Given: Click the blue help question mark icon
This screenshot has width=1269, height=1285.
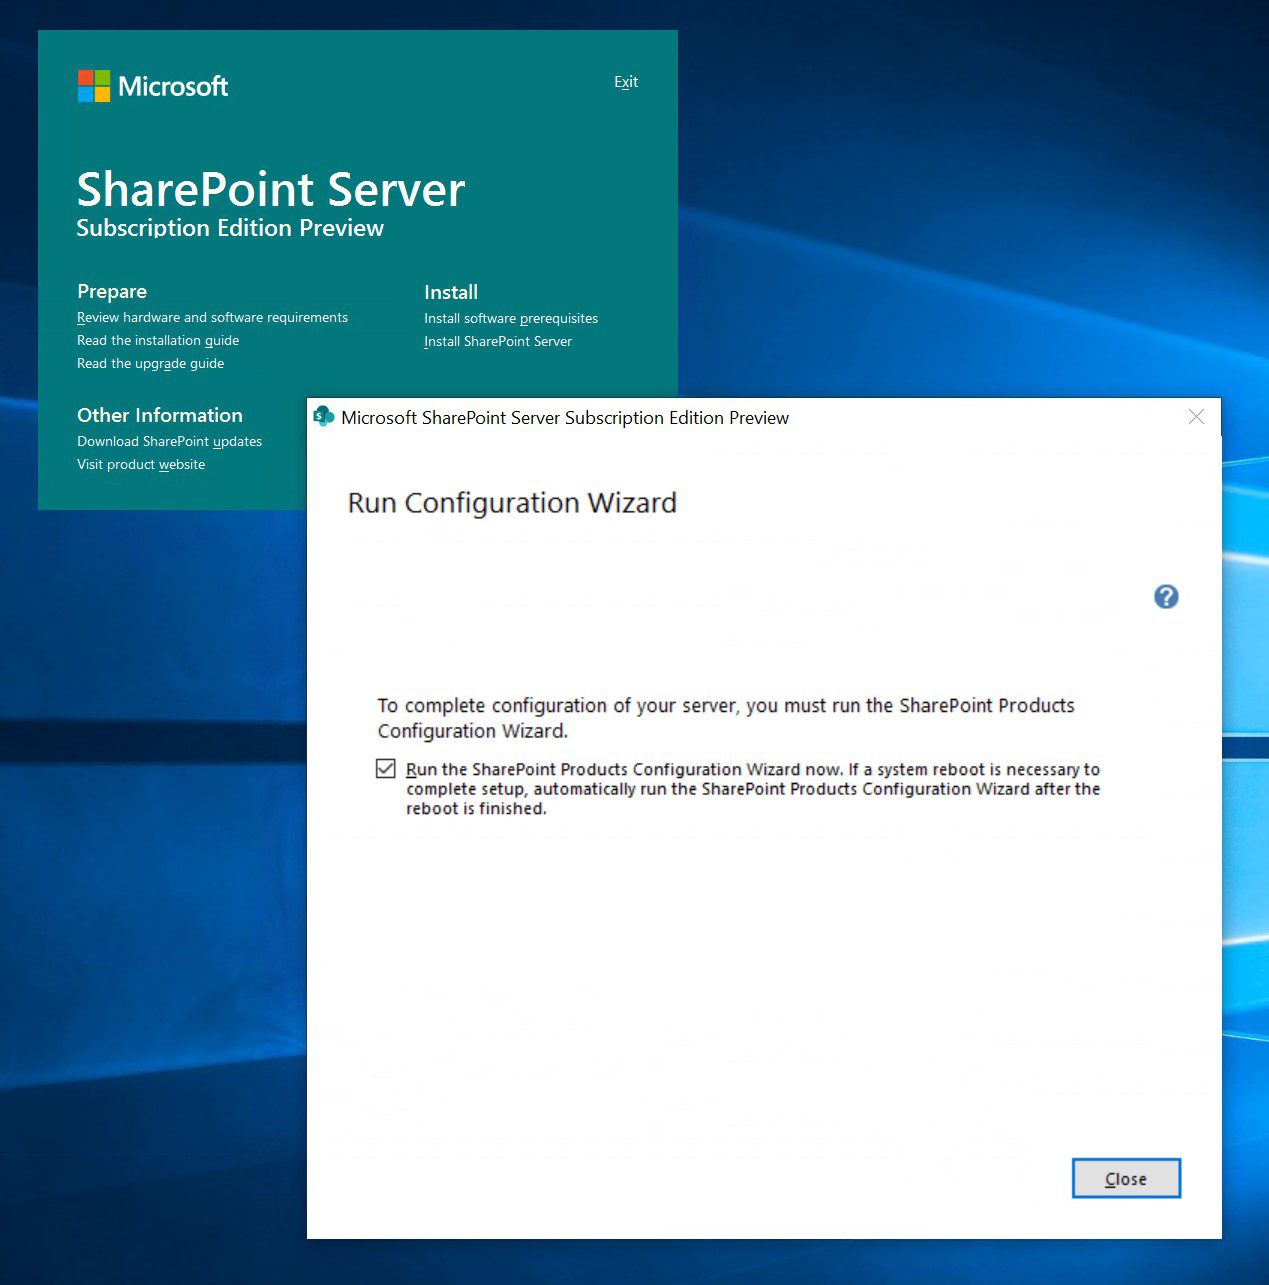Looking at the screenshot, I should point(1166,597).
